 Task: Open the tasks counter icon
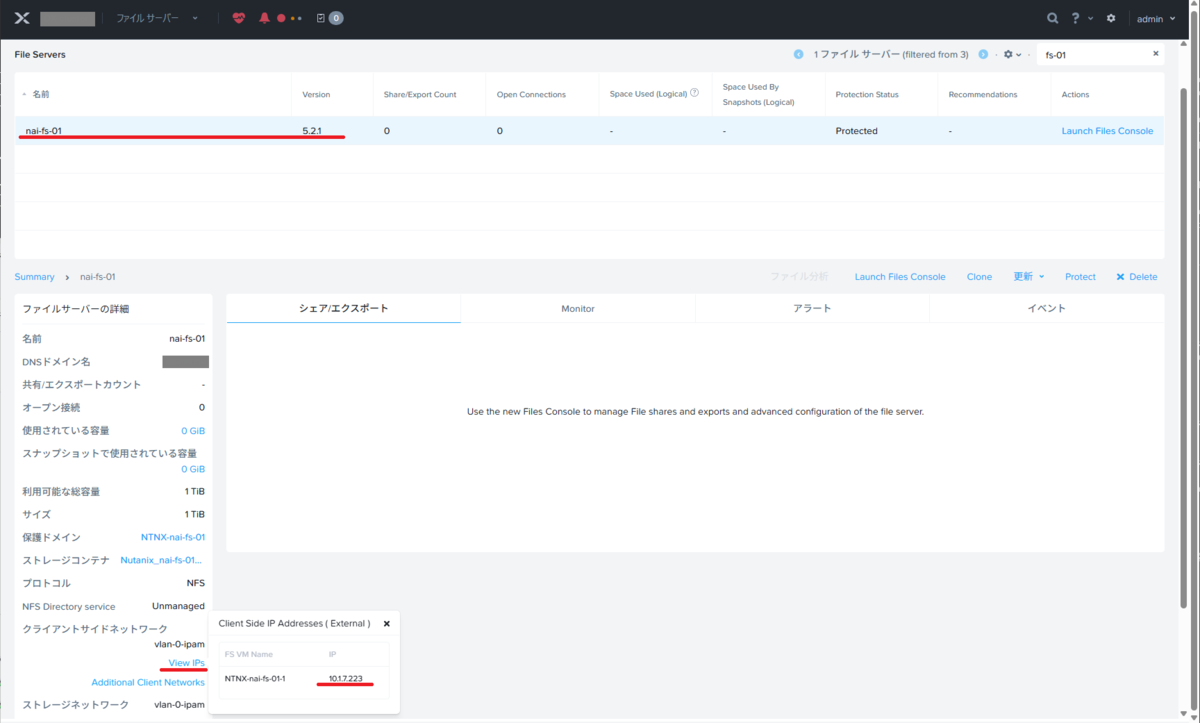(330, 18)
